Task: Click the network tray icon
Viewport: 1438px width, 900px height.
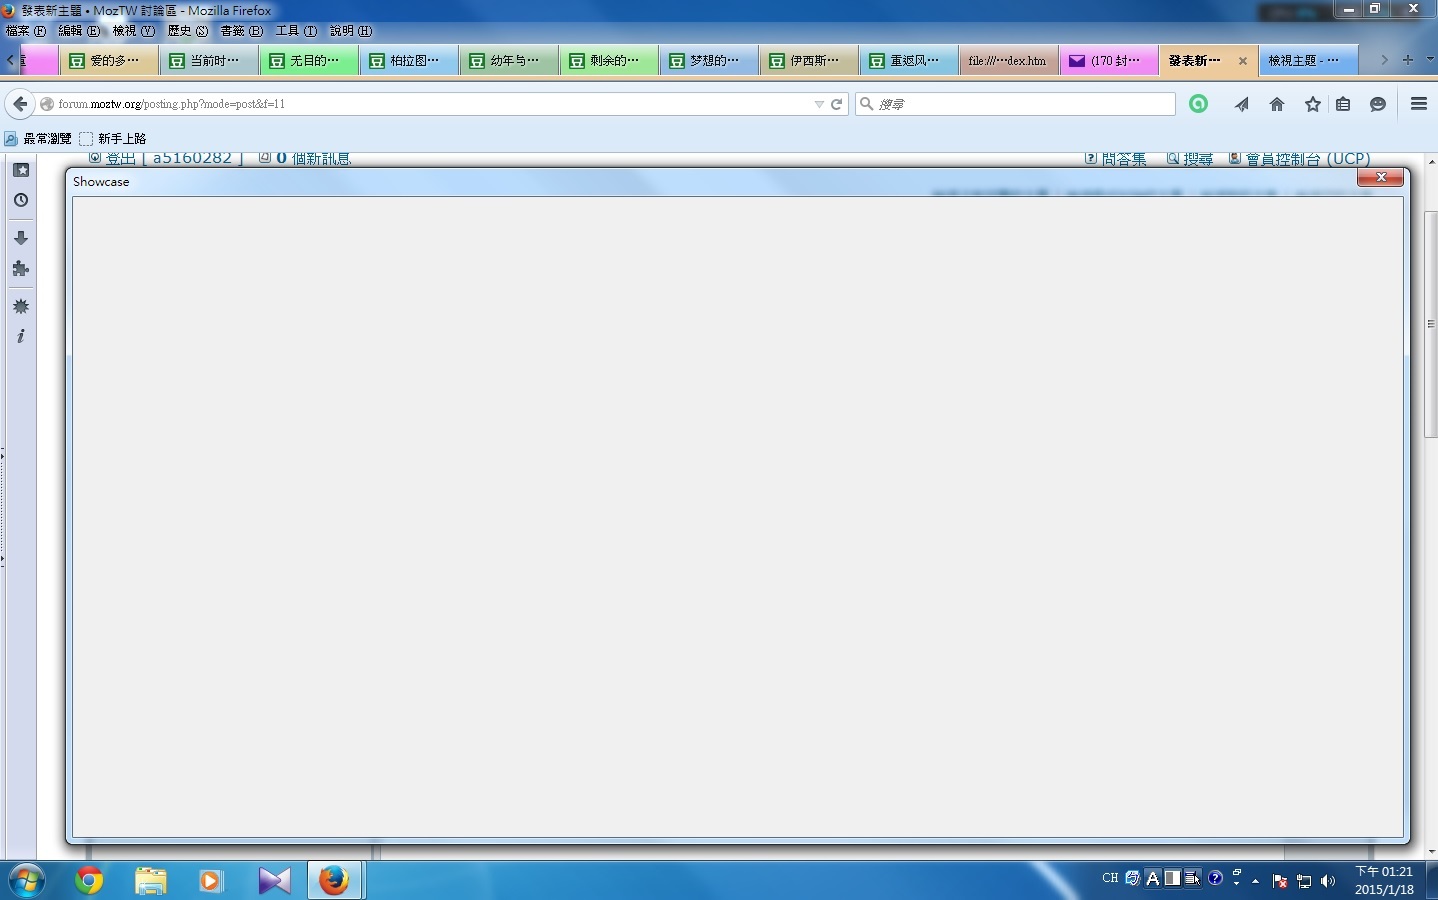Action: coord(1304,881)
